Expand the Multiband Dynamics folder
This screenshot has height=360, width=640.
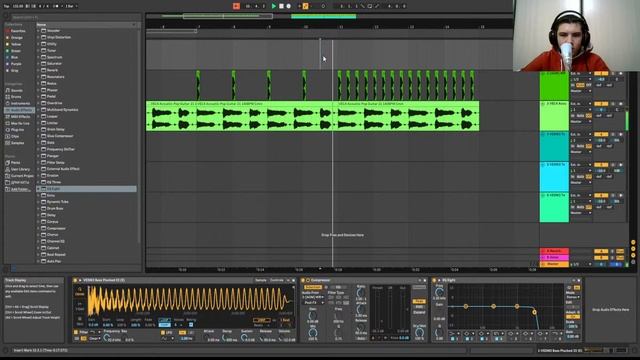(x=38, y=110)
